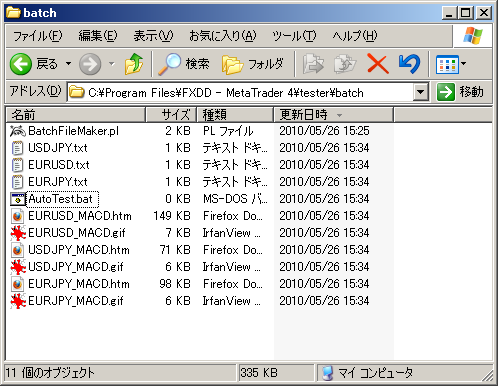
Task: Click the file name EURUSD_MACD.htm
Action: click(80, 216)
